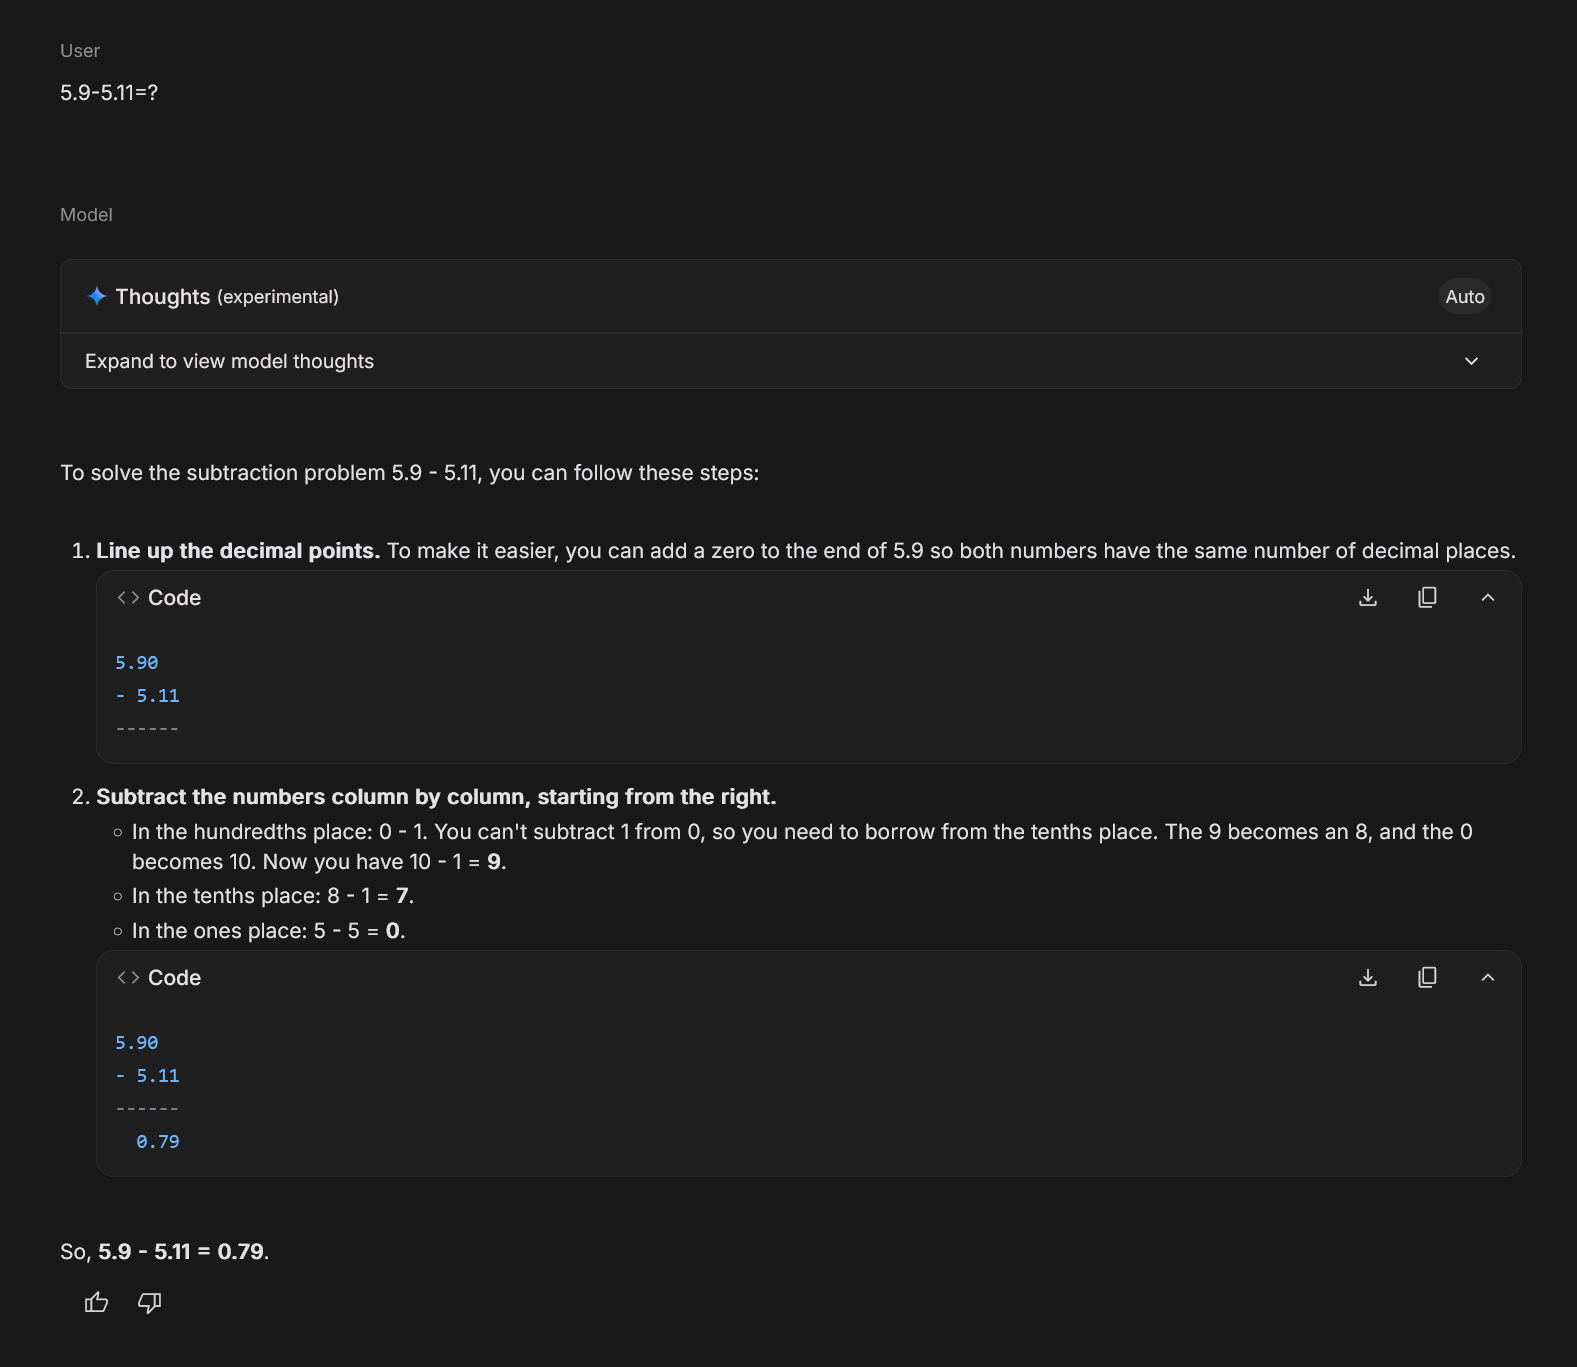Screen dimensions: 1577x1367
Task: Click the thumbs down feedback icon
Action: pos(150,1302)
